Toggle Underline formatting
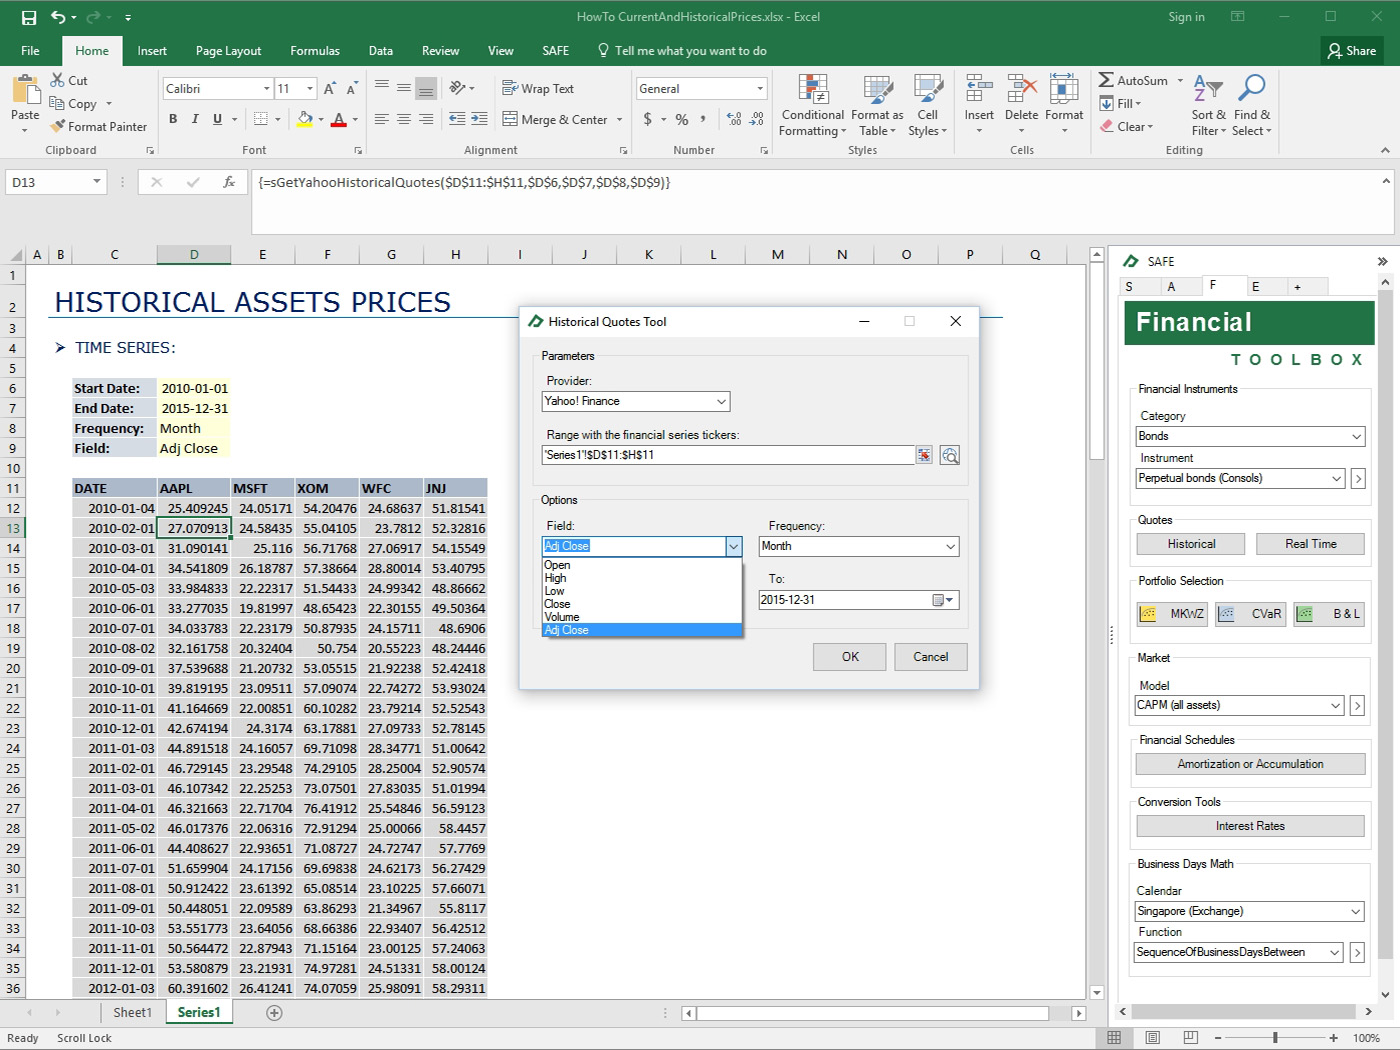The width and height of the screenshot is (1400, 1050). coord(217,119)
